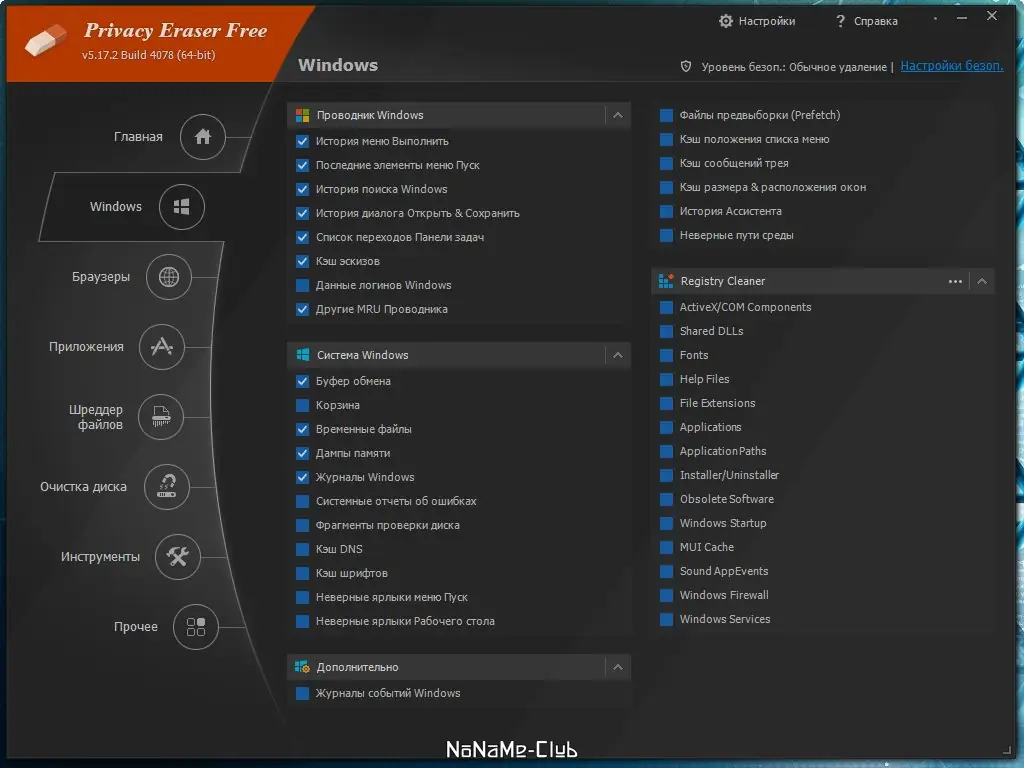Screen dimensions: 1024x768
Task: Uncheck Дампы памяти
Action: point(302,453)
